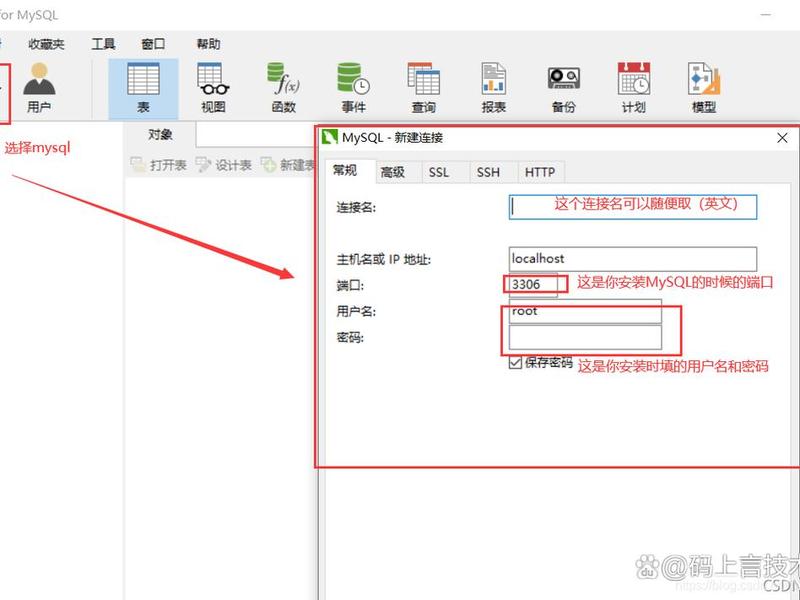Open the 工具 (Tools) menu
Screen dimensions: 800x600
point(104,44)
